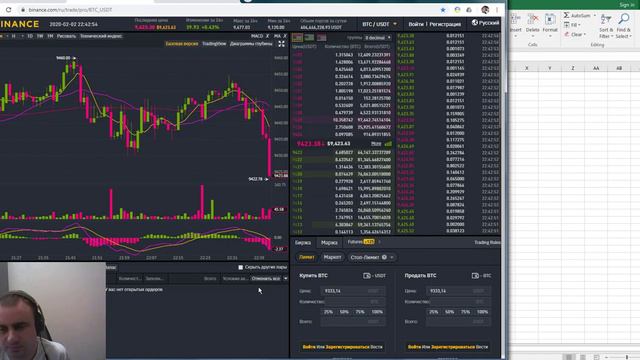This screenshot has height=360, width=640.
Task: Click the Binance logo
Action: click(20, 24)
